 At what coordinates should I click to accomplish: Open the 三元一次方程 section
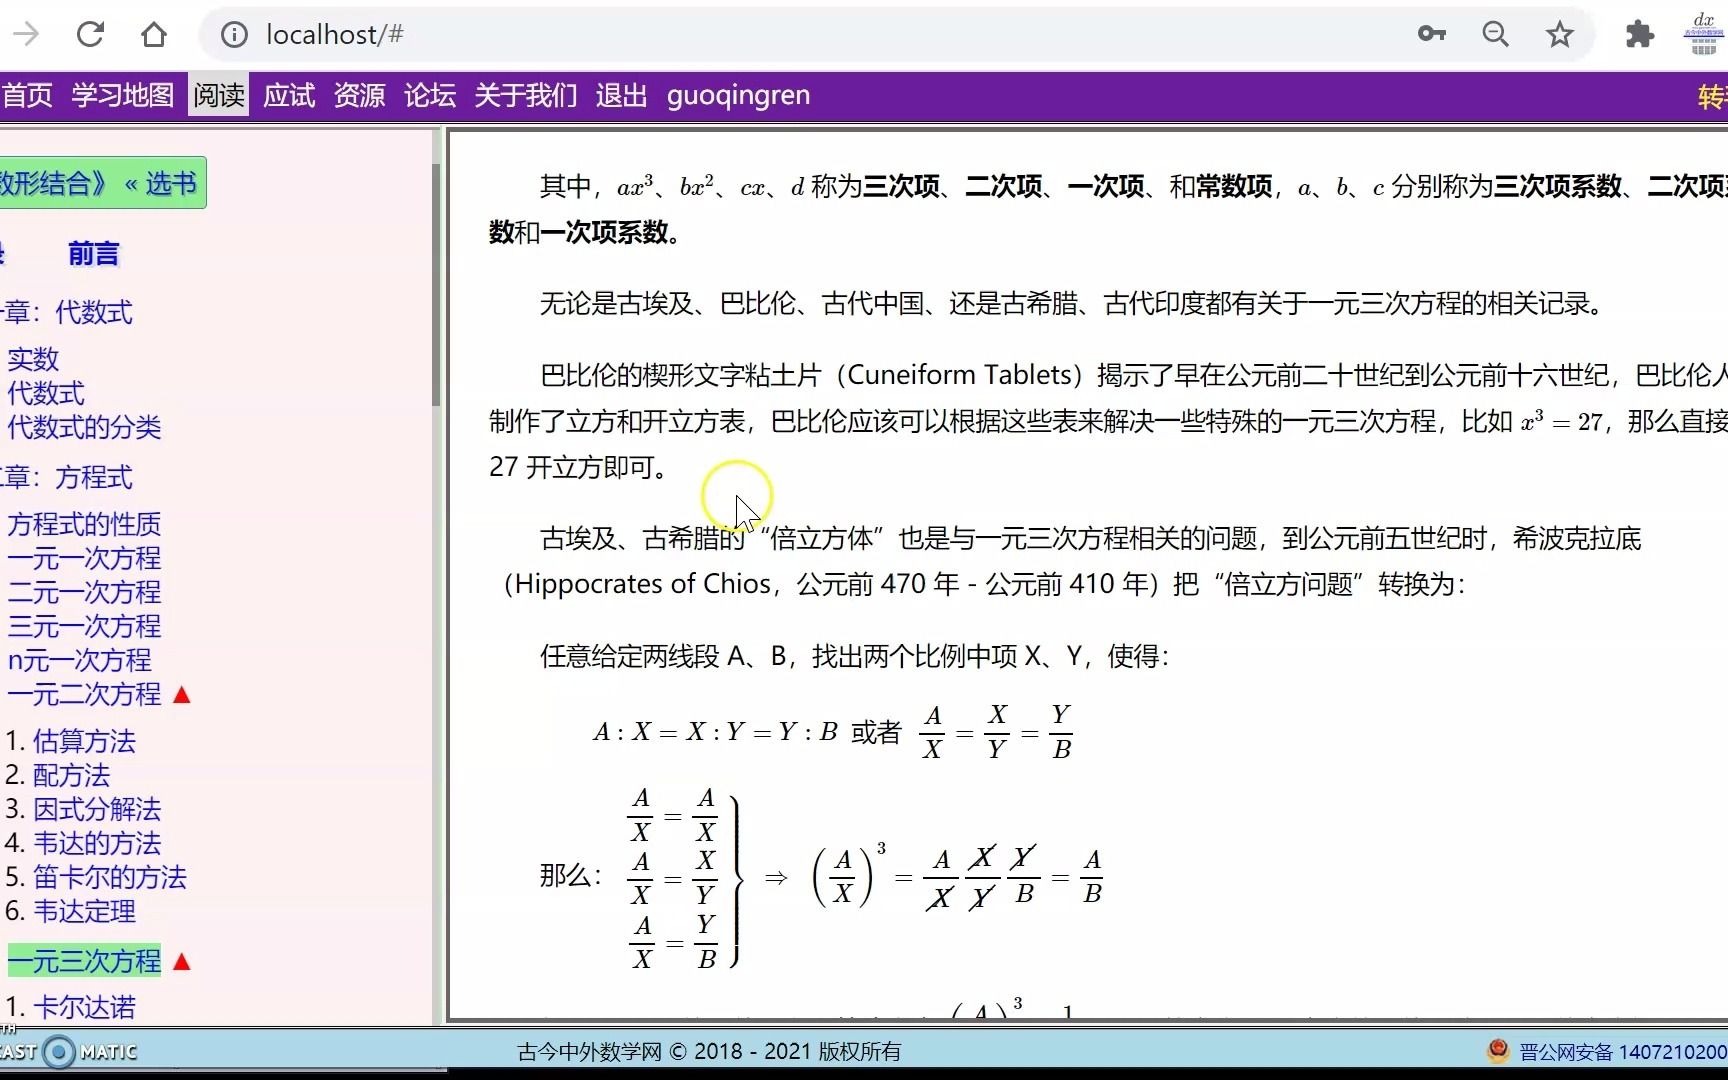click(85, 626)
